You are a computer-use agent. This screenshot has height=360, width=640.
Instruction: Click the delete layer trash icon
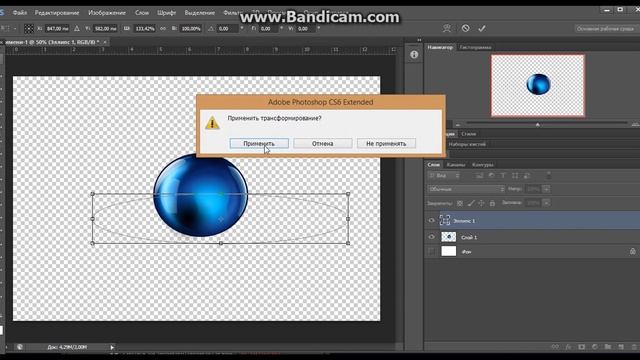[634, 347]
